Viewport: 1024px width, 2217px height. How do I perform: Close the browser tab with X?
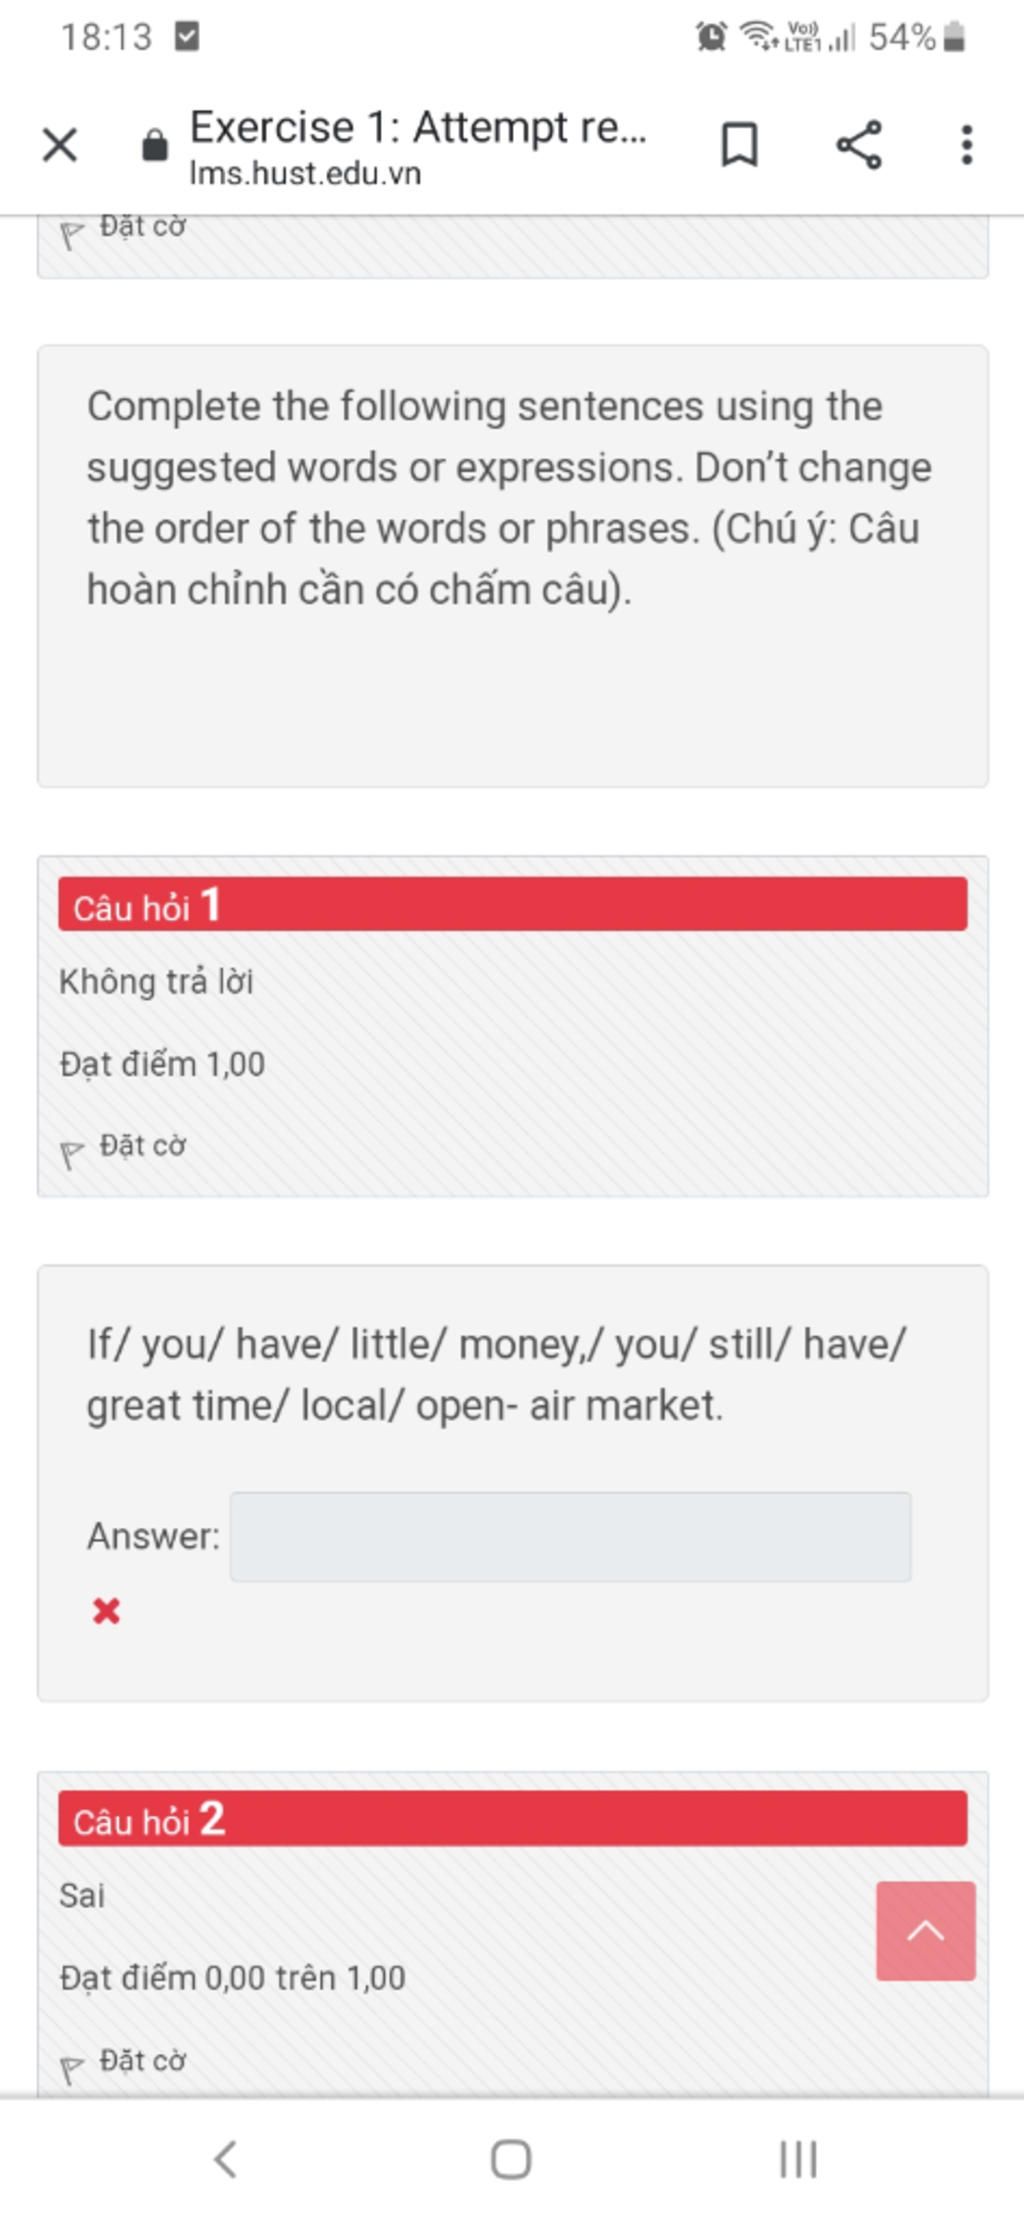60,145
